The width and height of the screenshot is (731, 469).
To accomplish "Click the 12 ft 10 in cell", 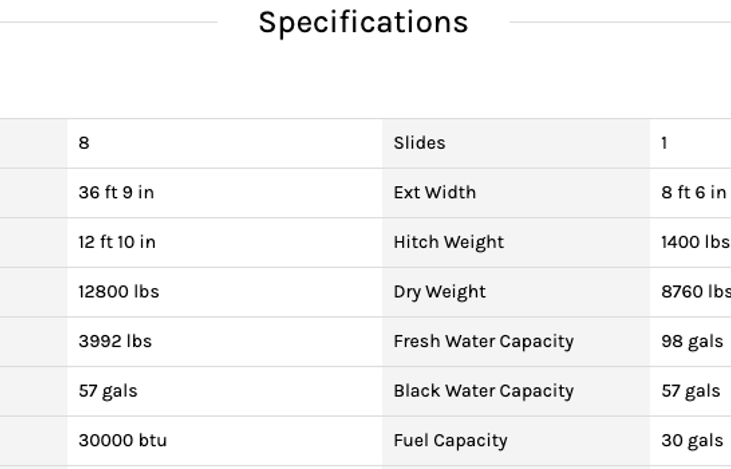I will (x=117, y=242).
